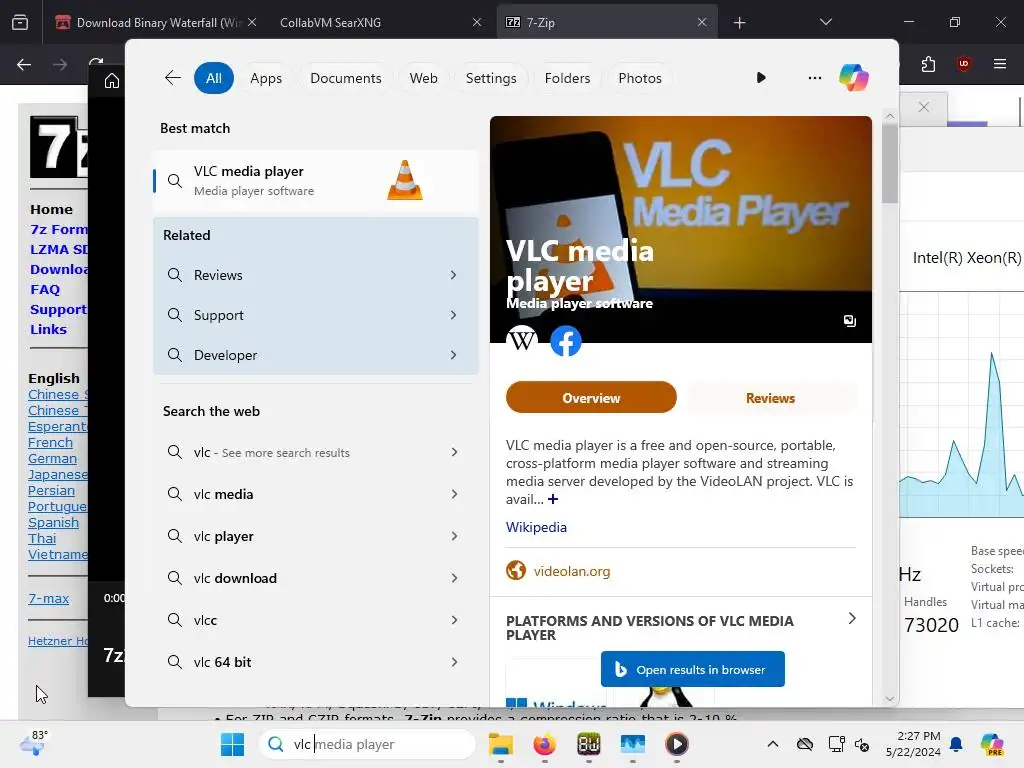Click the home icon in the black panel
Image resolution: width=1024 pixels, height=768 pixels.
click(112, 80)
